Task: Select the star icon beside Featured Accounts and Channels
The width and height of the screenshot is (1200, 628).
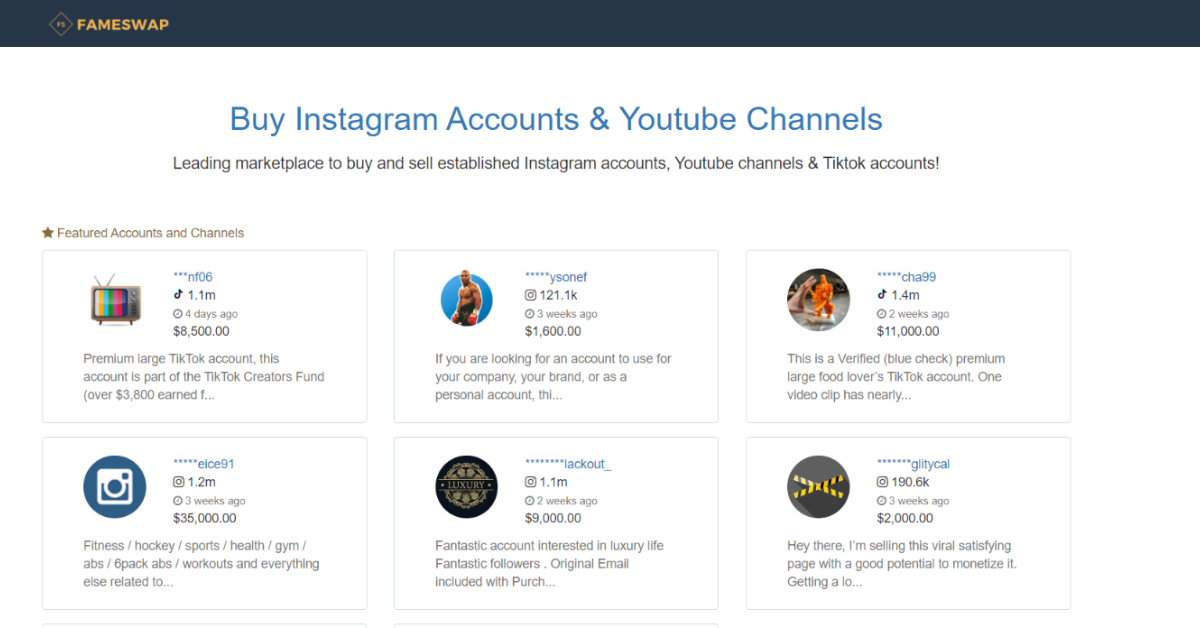Action: coord(47,232)
